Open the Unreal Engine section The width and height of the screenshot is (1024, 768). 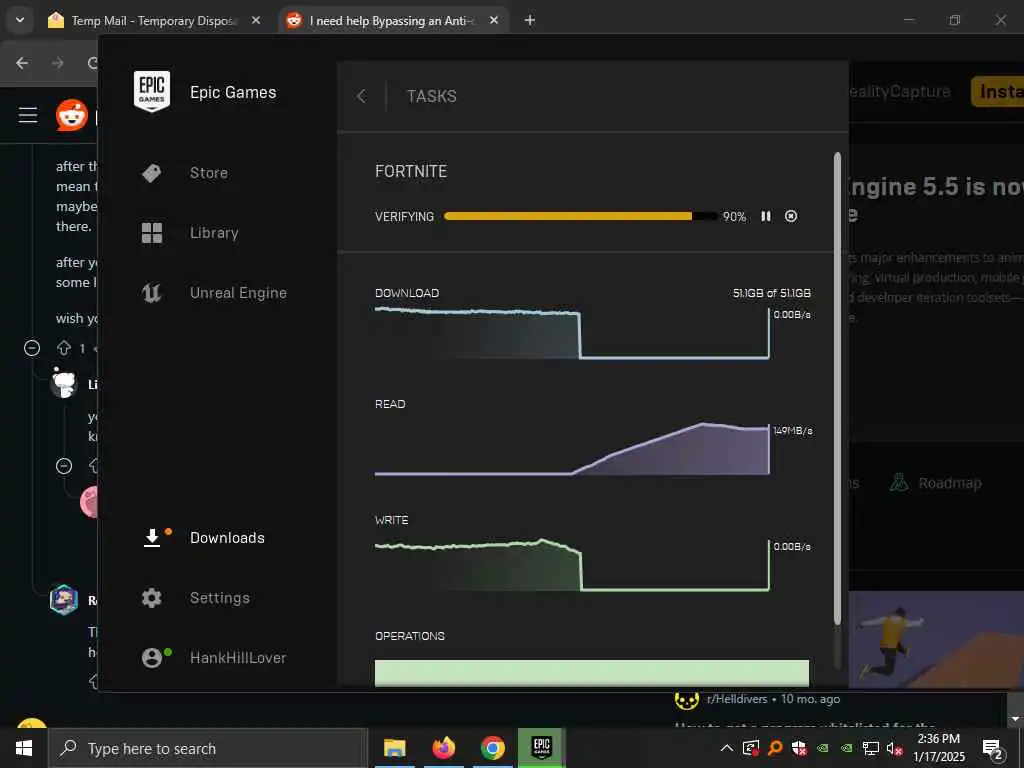[238, 293]
